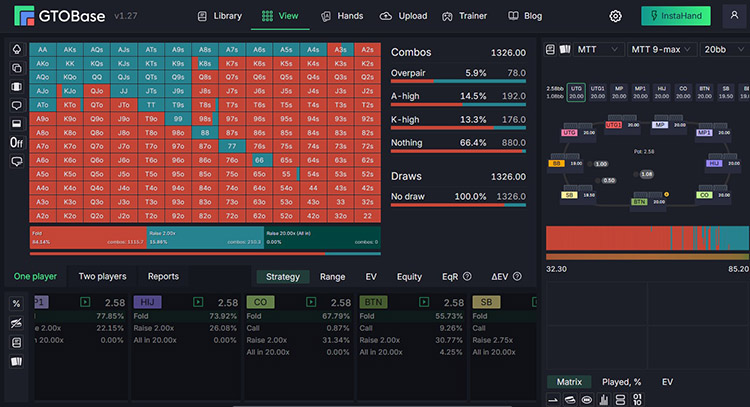Click the play toggle beside BTN
Image resolution: width=750 pixels, height=407 pixels.
tap(424, 302)
